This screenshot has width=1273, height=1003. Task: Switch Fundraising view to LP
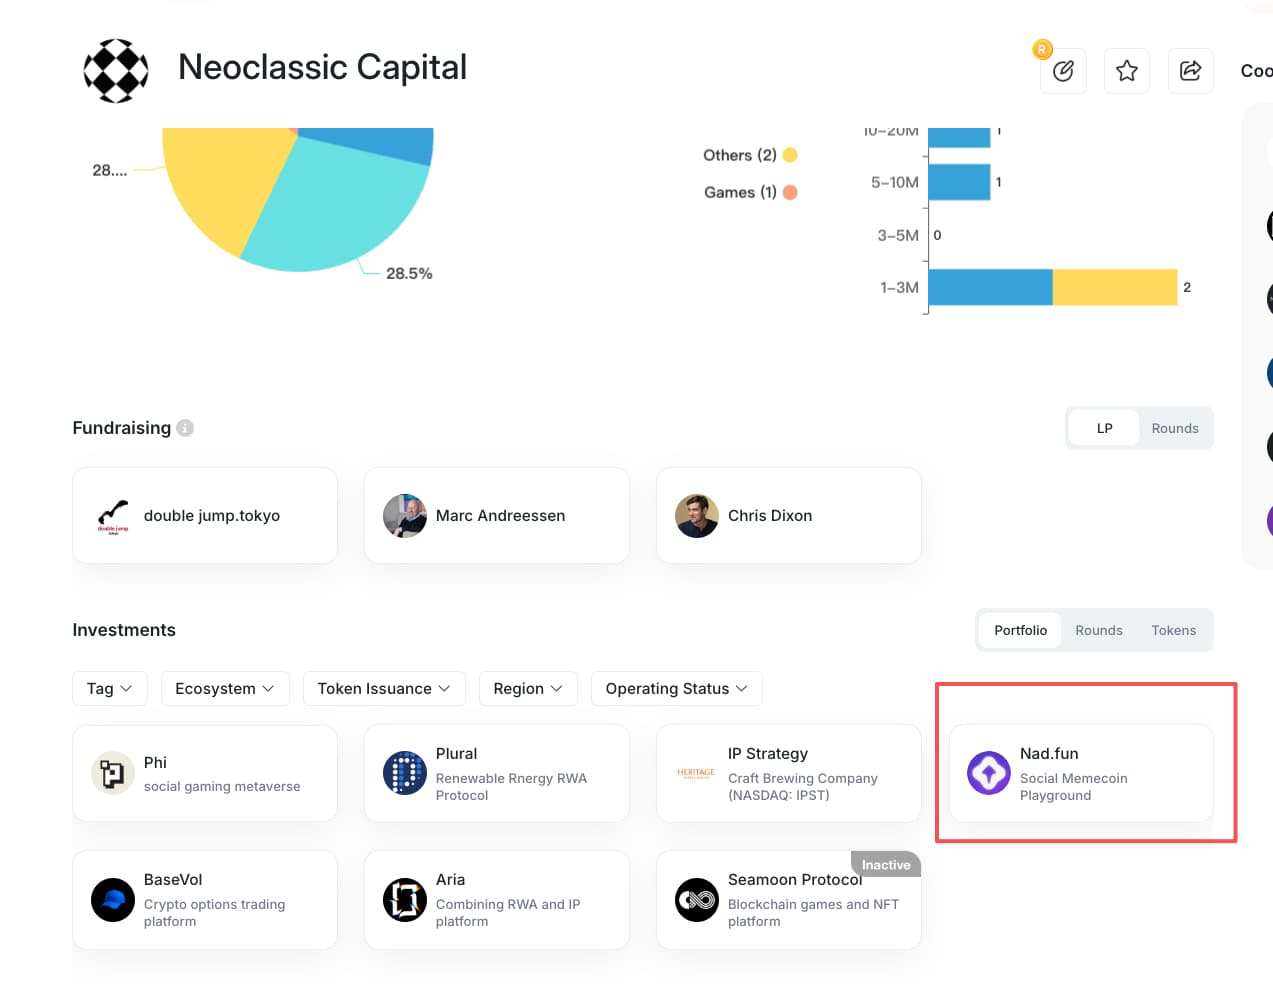click(x=1104, y=428)
